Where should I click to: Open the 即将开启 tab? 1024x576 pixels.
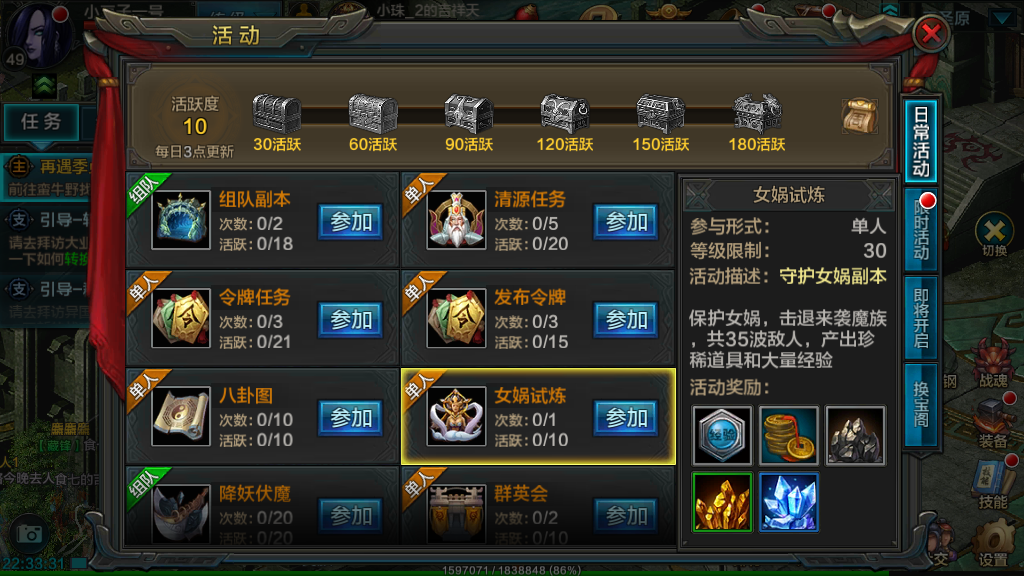[x=921, y=318]
